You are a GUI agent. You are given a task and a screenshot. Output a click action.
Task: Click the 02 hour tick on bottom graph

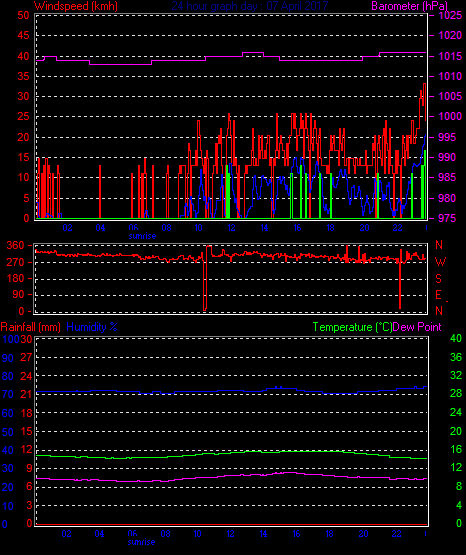(x=67, y=533)
